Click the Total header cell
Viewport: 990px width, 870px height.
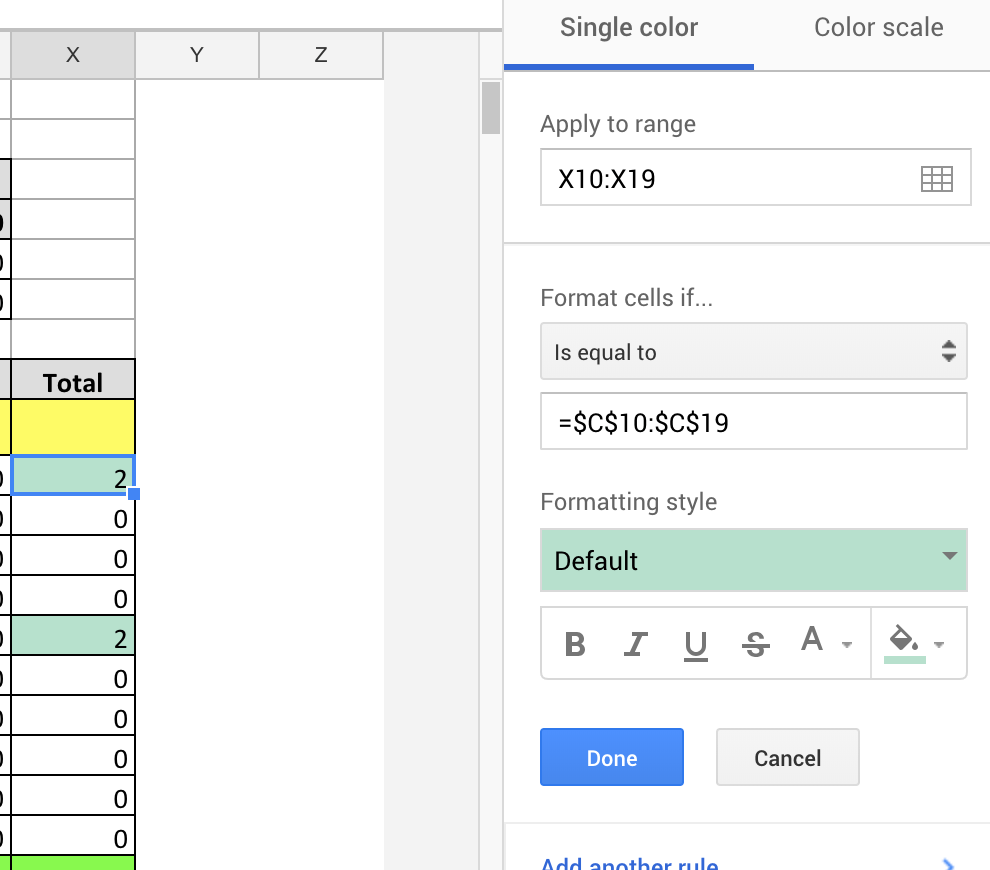(x=73, y=382)
